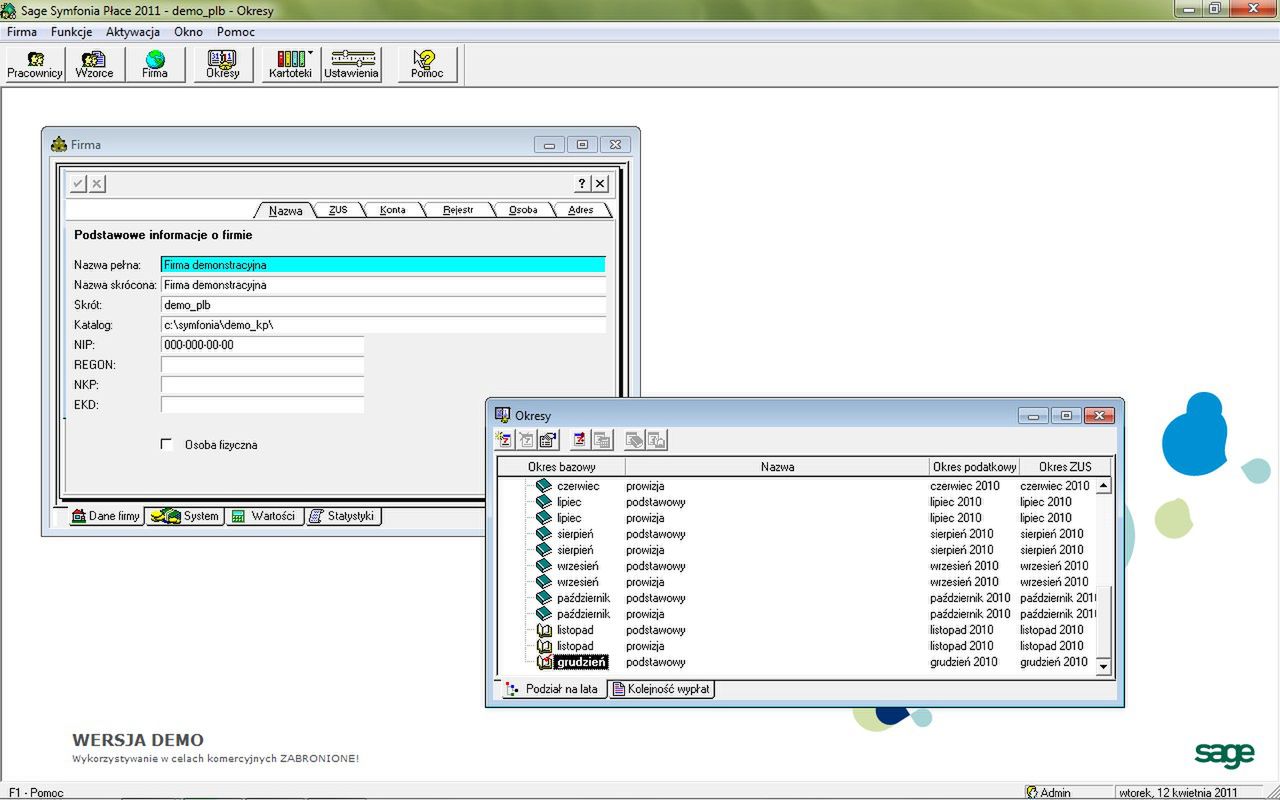Viewport: 1280px width, 800px height.
Task: Open the Funkcje menu
Action: pos(71,32)
